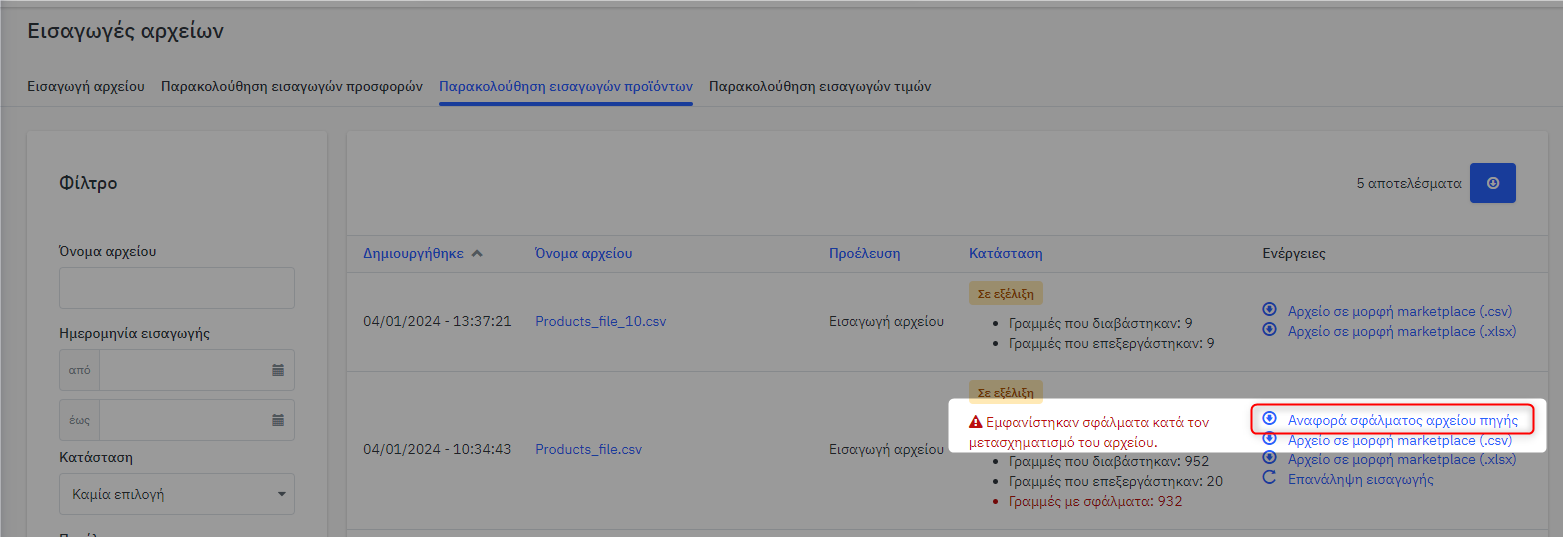Click download icon for Products_file.csv .xlsx format

tap(1270, 459)
